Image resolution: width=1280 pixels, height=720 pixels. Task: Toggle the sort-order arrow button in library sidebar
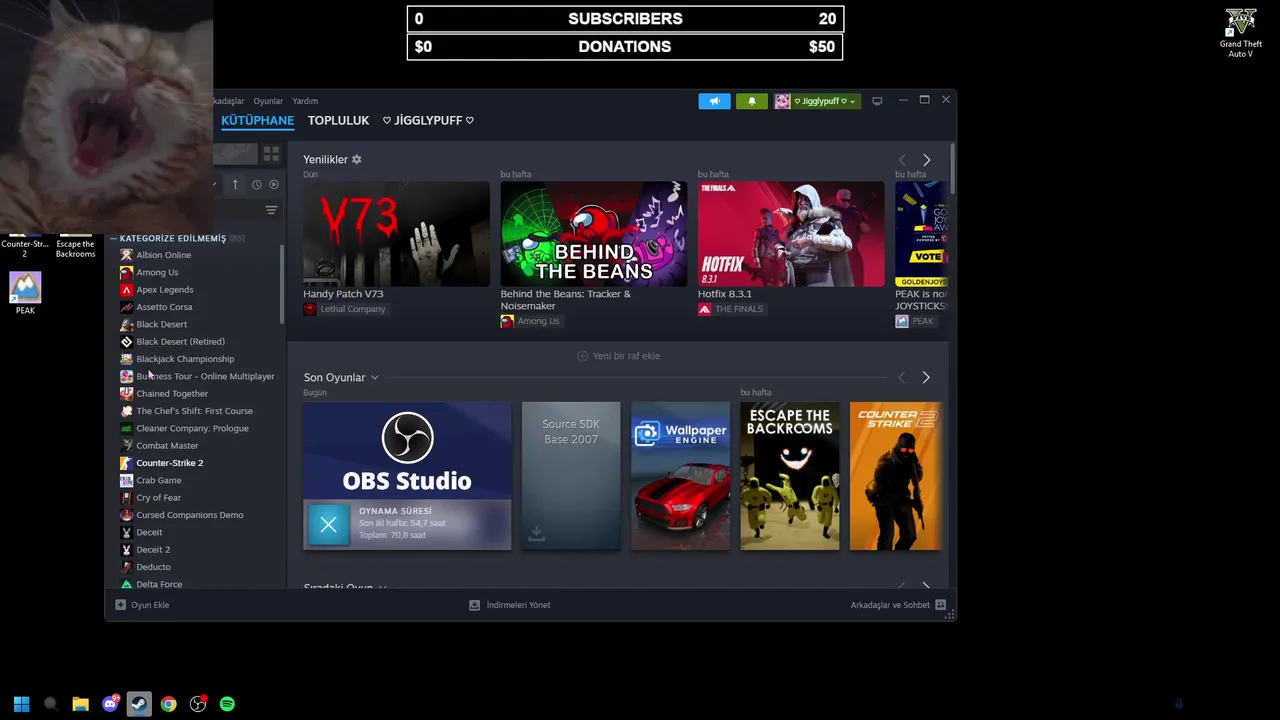(235, 185)
